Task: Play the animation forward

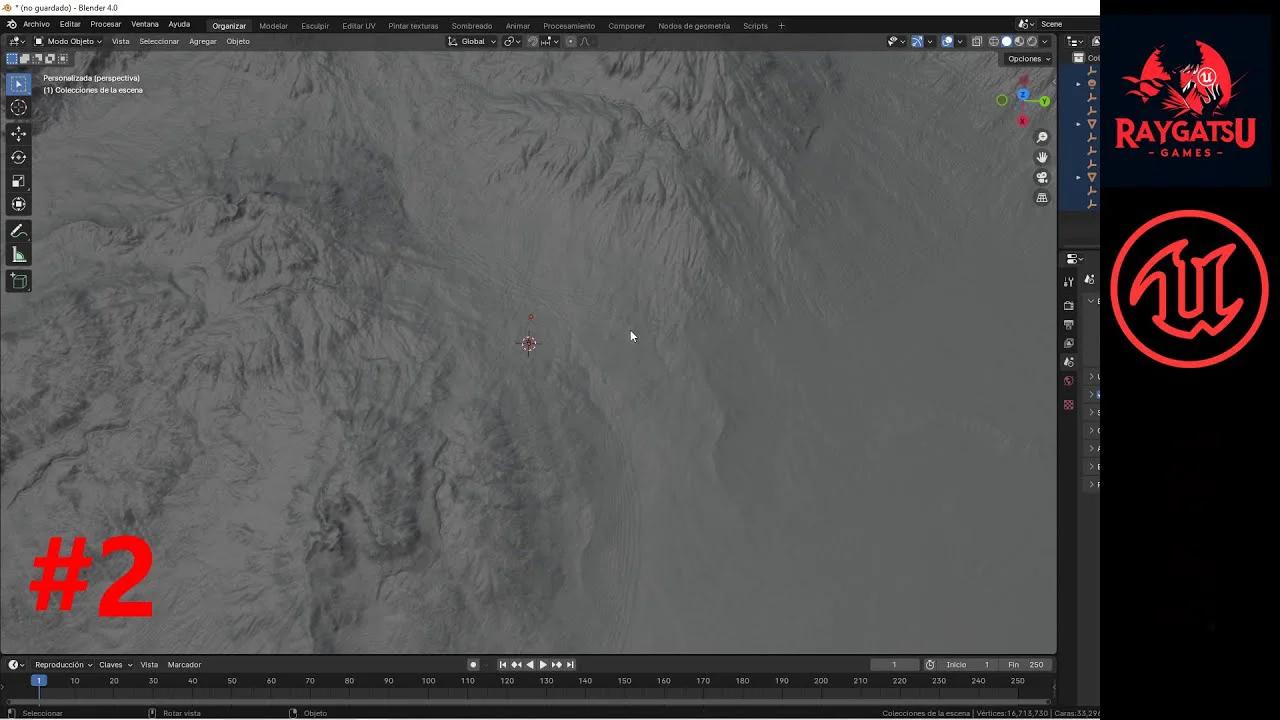Action: click(x=543, y=665)
